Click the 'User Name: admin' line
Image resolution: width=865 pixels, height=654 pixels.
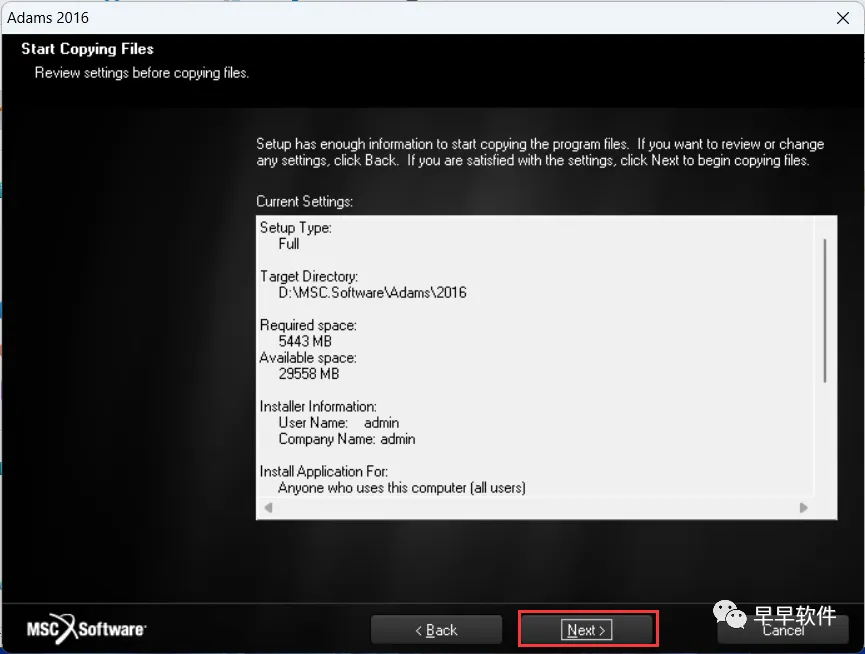[339, 422]
